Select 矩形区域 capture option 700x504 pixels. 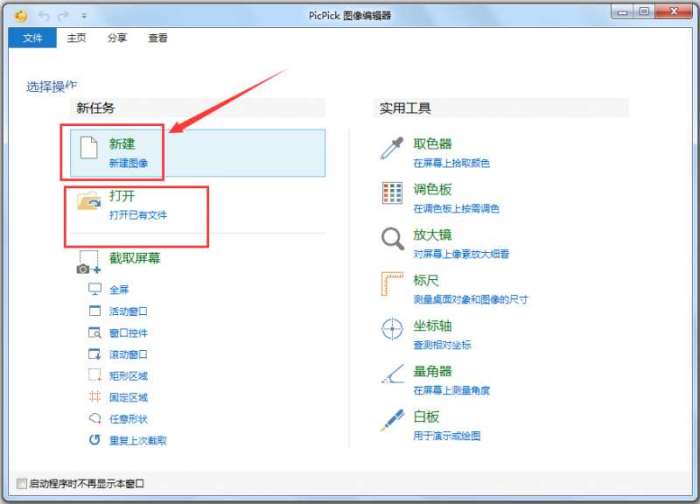[x=128, y=376]
